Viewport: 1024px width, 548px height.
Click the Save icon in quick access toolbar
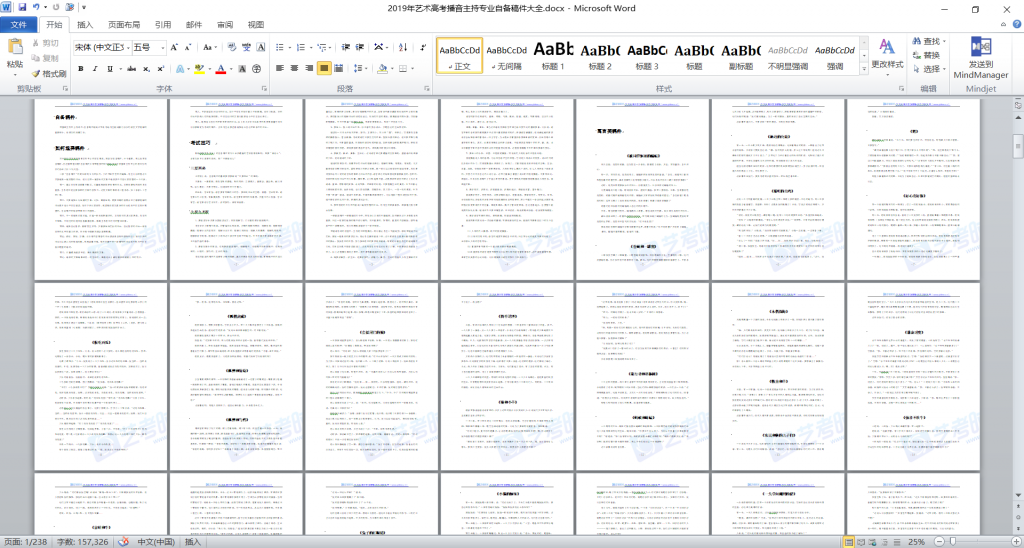[22, 6]
